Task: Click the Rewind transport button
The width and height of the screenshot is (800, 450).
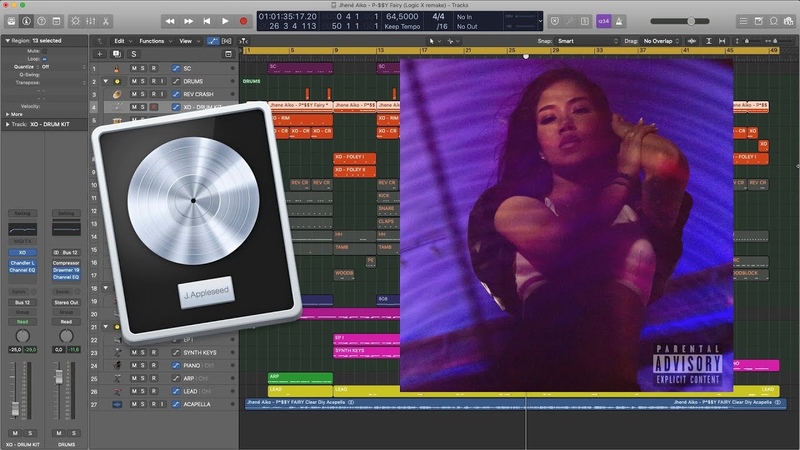Action: pyautogui.click(x=170, y=21)
